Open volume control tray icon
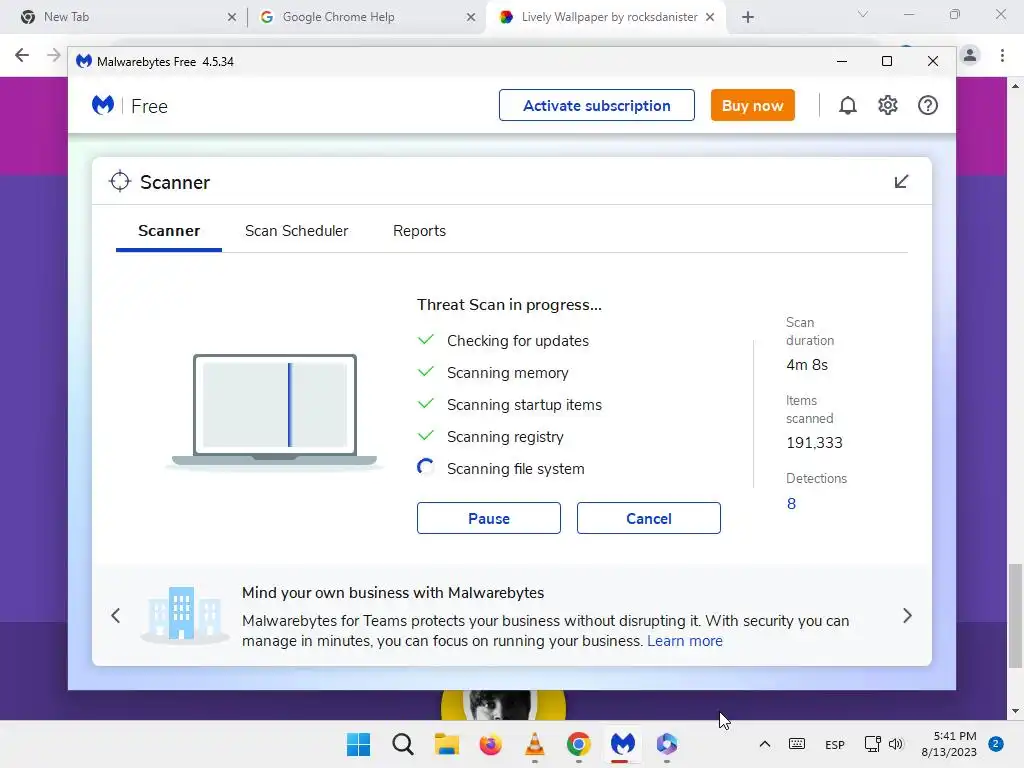Image resolution: width=1024 pixels, height=768 pixels. coord(896,744)
